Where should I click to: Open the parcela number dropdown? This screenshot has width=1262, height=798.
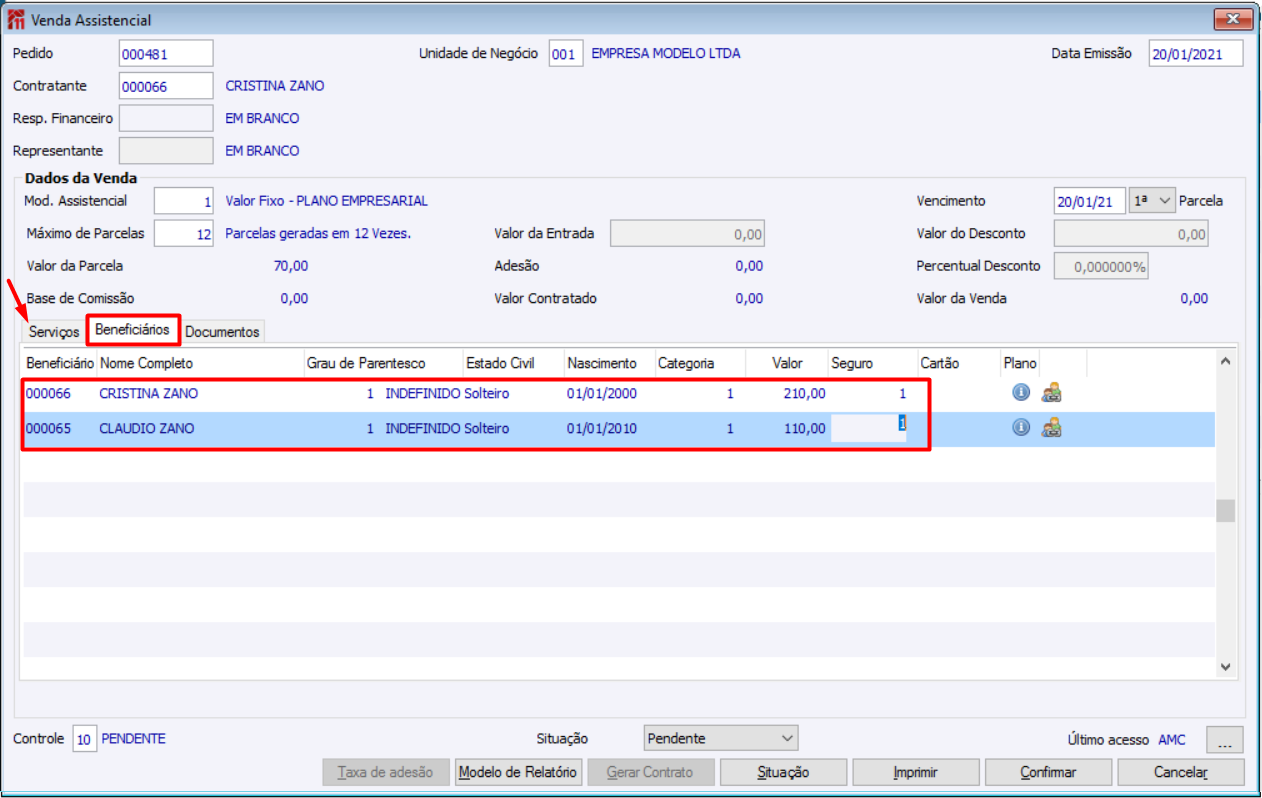(x=1151, y=201)
